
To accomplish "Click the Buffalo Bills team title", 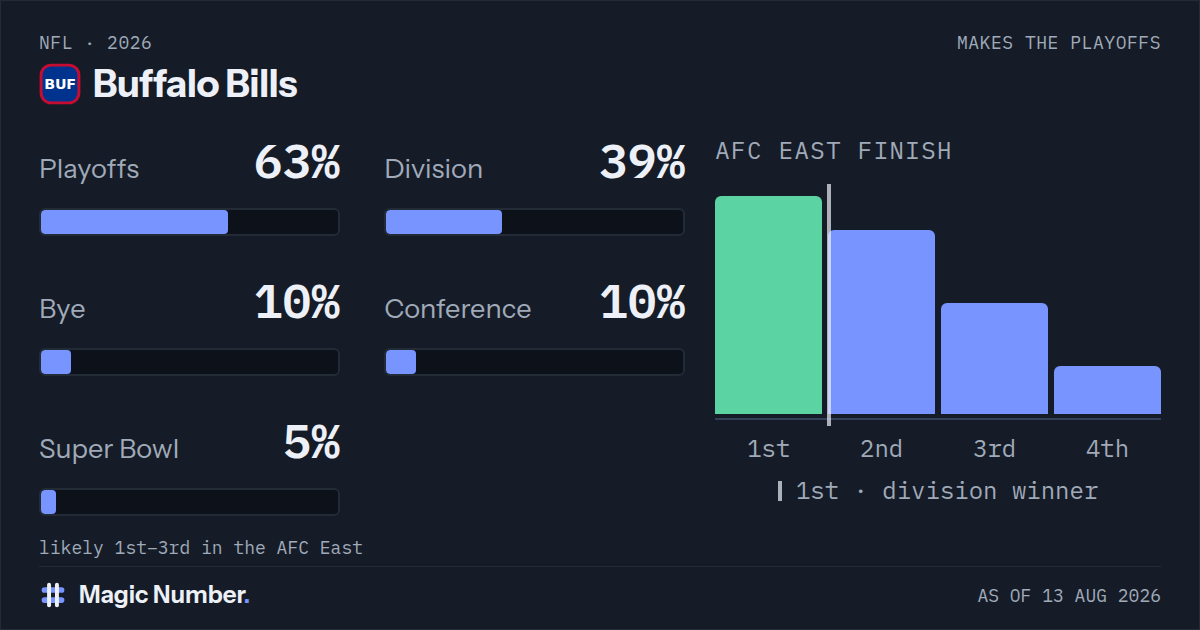I will tap(195, 84).
